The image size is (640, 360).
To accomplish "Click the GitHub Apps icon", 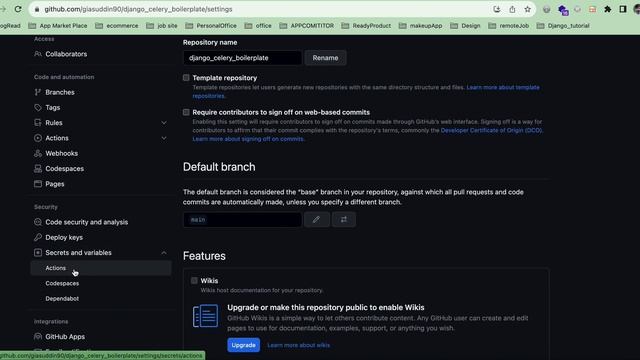I will [x=38, y=337].
